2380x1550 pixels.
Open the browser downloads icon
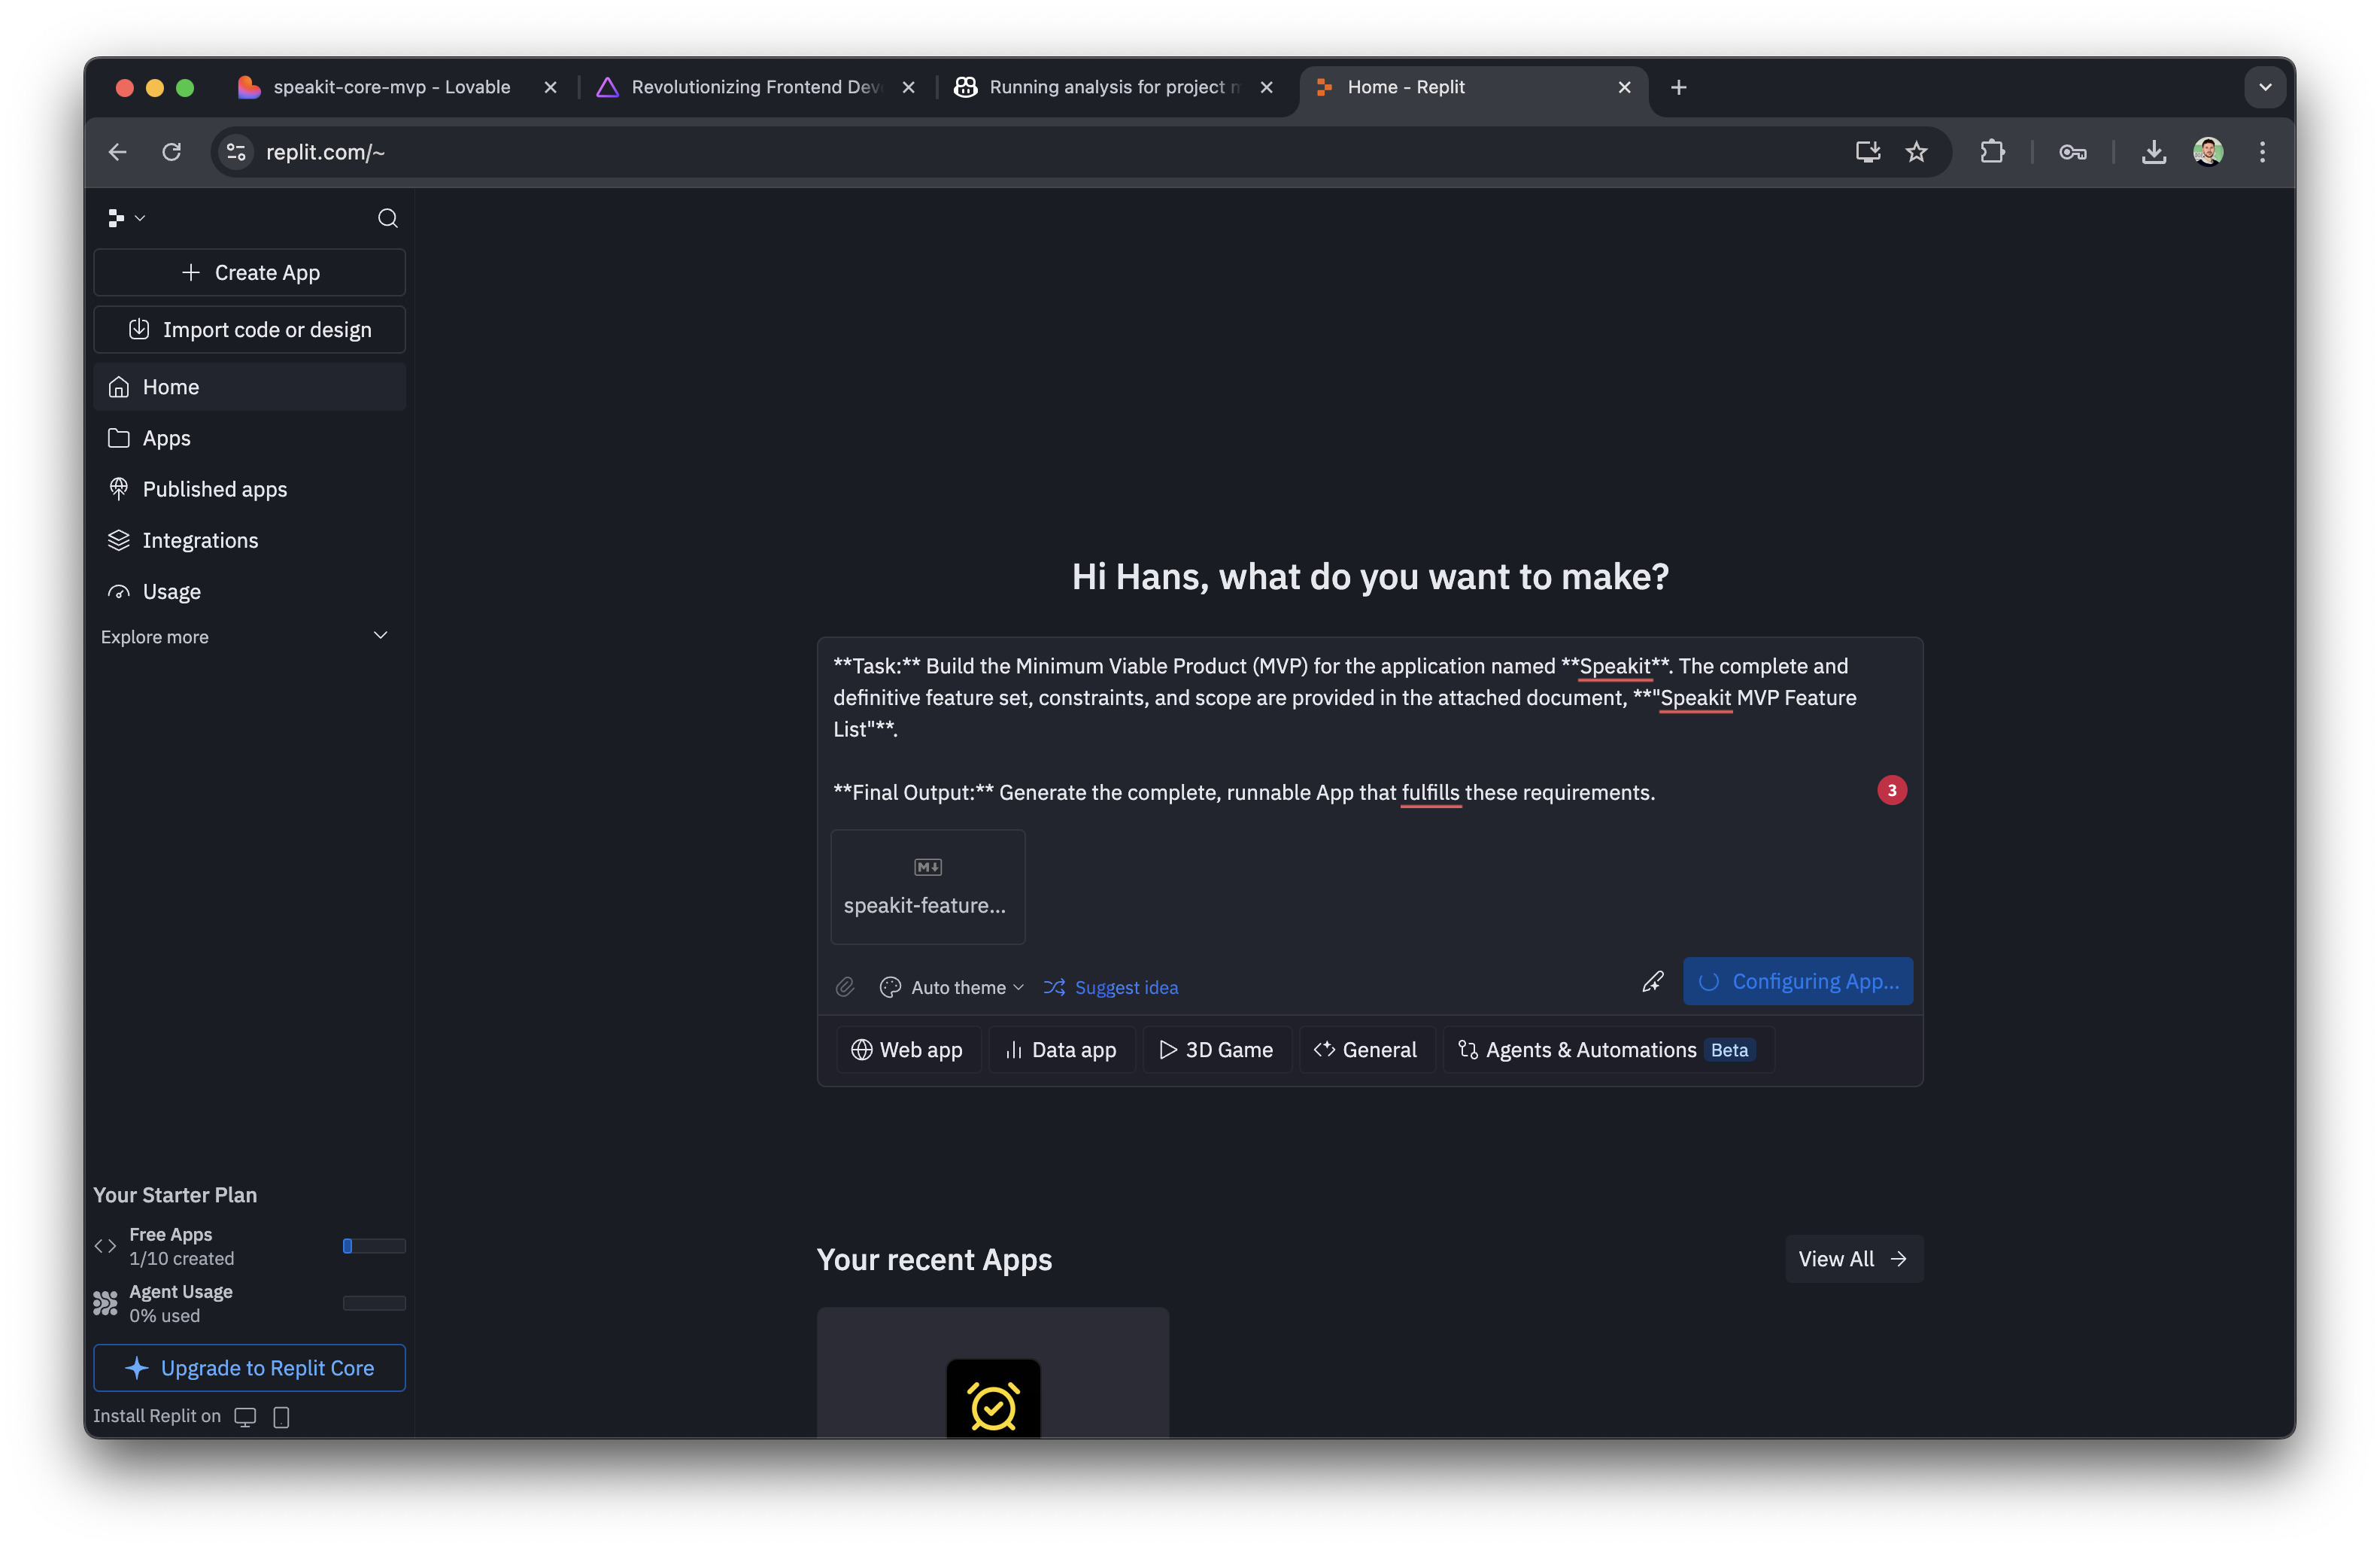coord(2153,152)
